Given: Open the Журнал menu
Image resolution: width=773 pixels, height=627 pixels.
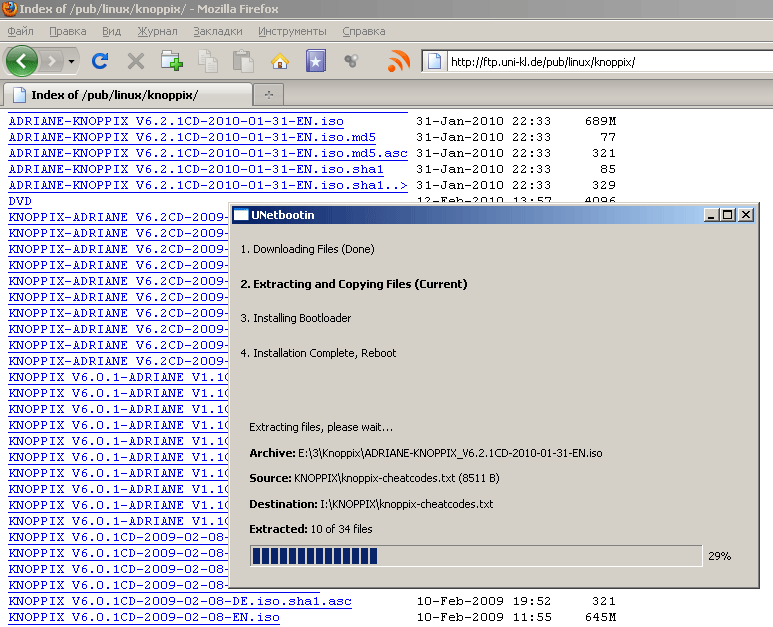Looking at the screenshot, I should point(157,31).
